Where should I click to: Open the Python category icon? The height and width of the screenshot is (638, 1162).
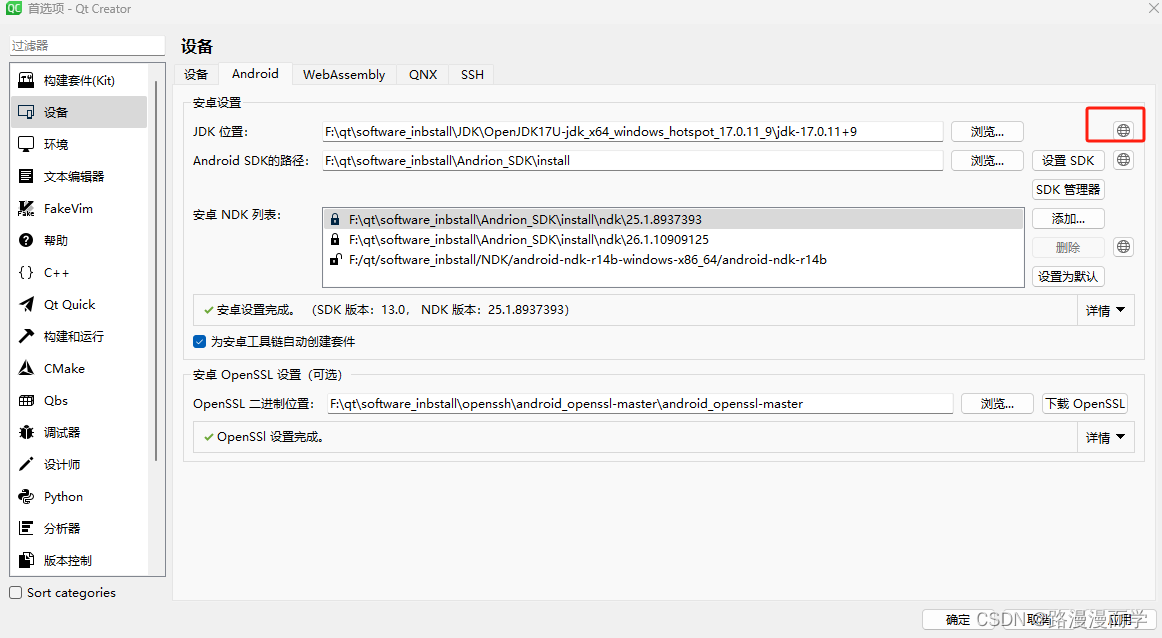click(x=26, y=496)
